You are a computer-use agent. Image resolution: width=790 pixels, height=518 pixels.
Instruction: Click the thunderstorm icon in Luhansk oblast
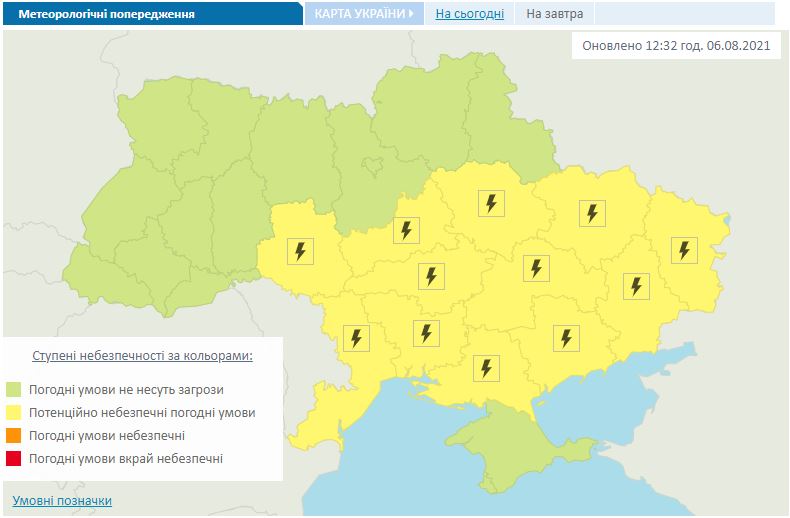pyautogui.click(x=684, y=249)
